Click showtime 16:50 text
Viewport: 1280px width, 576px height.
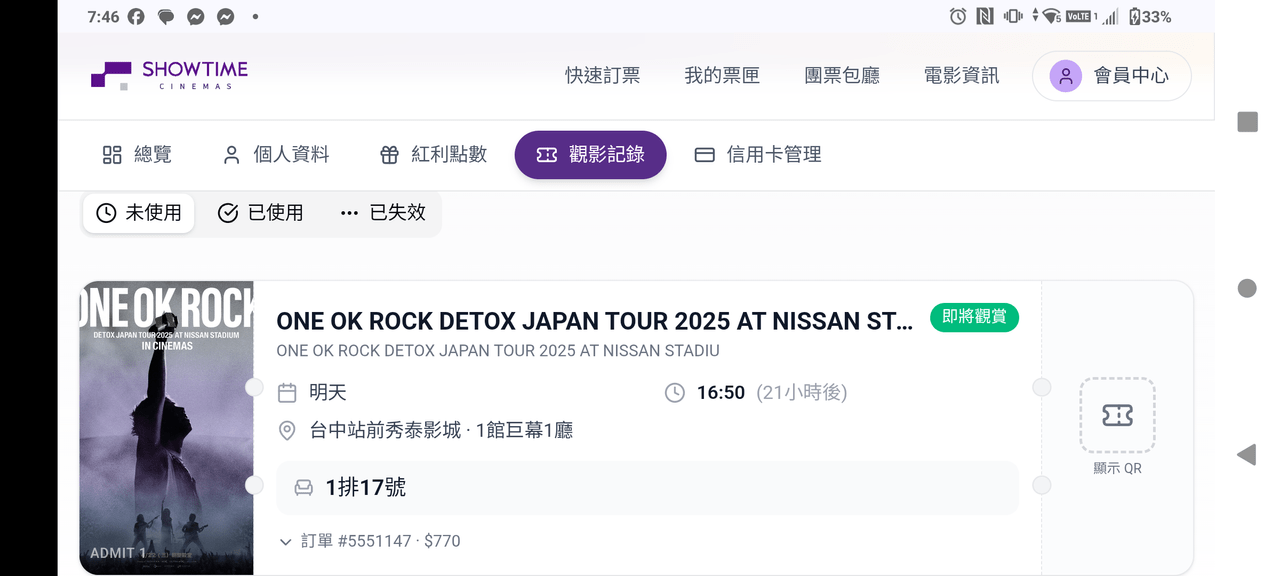pos(721,393)
